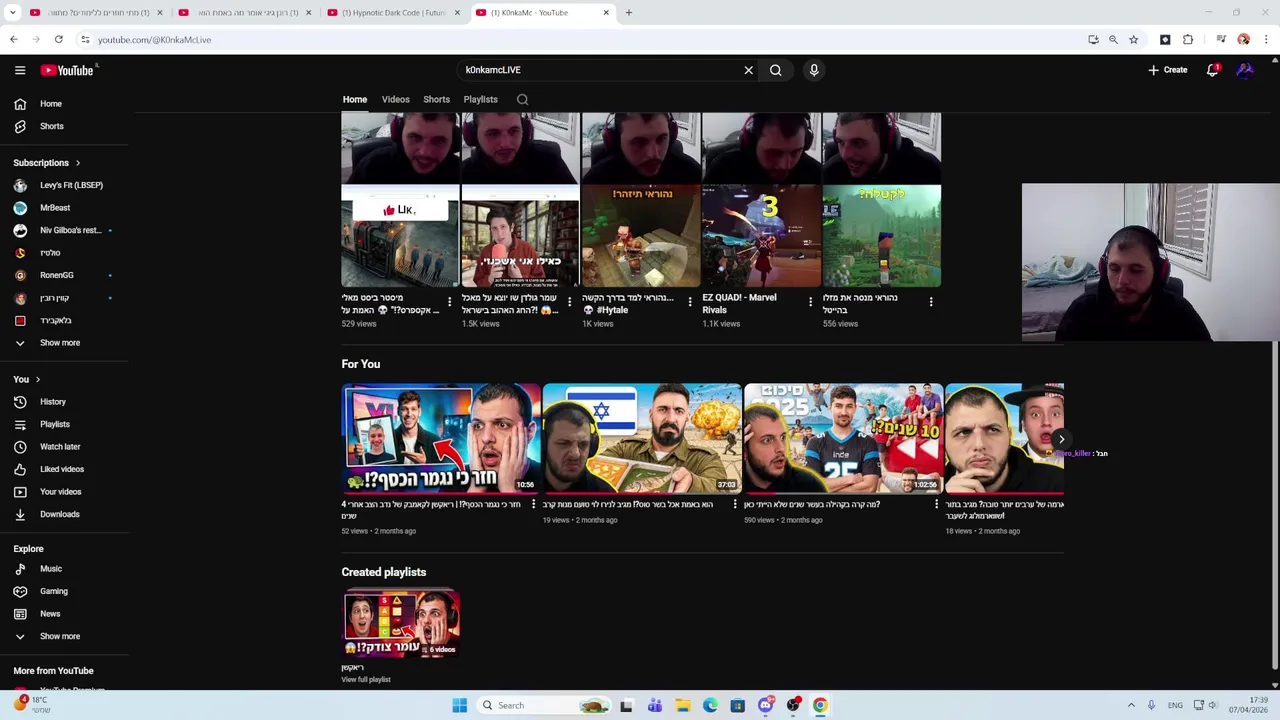Open a new Chrome tab
The width and height of the screenshot is (1280, 720).
point(628,13)
